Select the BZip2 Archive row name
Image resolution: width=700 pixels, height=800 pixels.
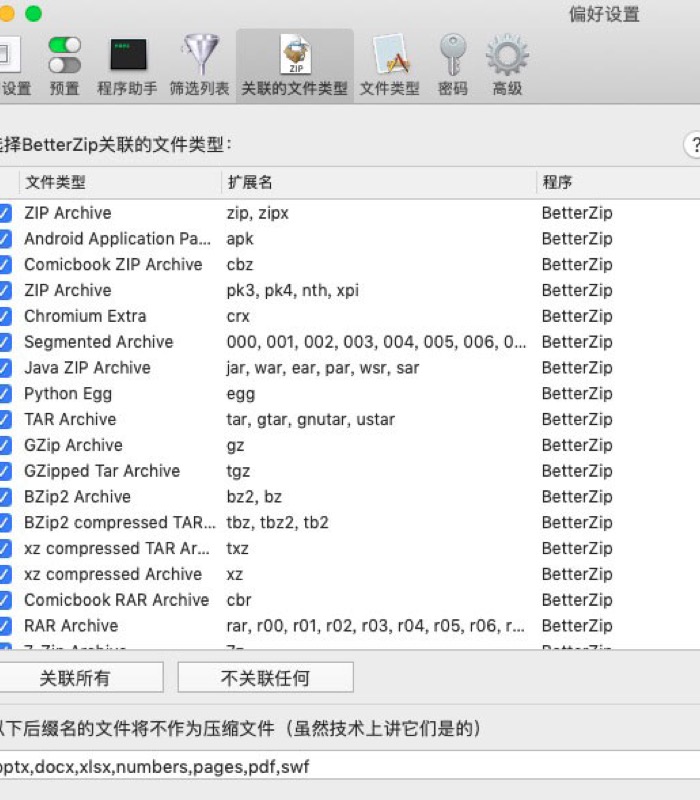click(78, 497)
